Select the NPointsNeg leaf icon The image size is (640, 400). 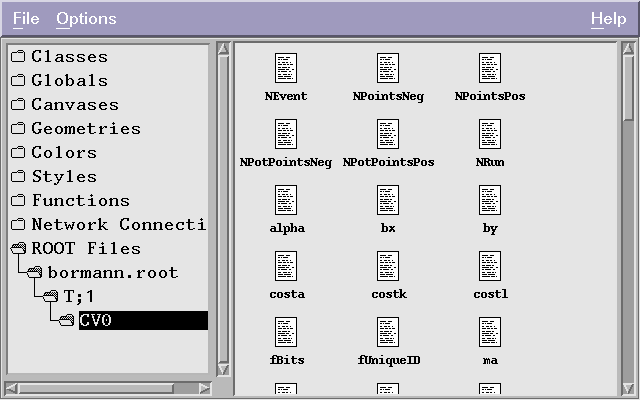[388, 68]
